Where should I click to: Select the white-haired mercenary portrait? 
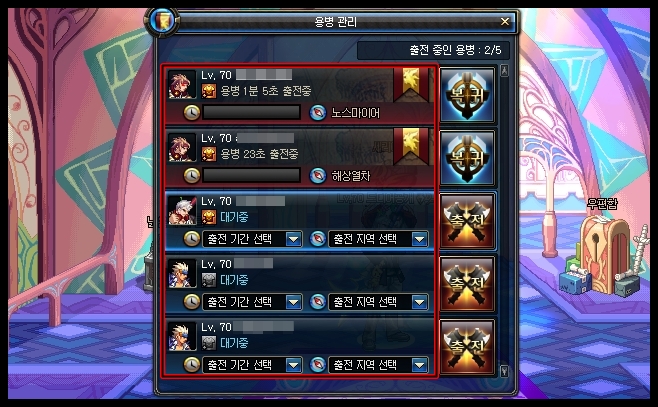pos(182,210)
